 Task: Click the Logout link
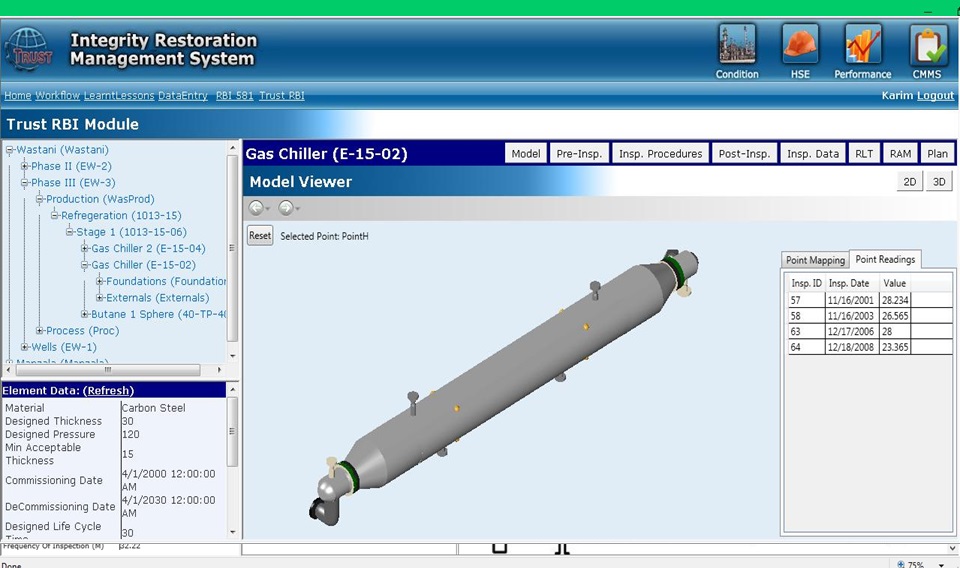point(935,96)
